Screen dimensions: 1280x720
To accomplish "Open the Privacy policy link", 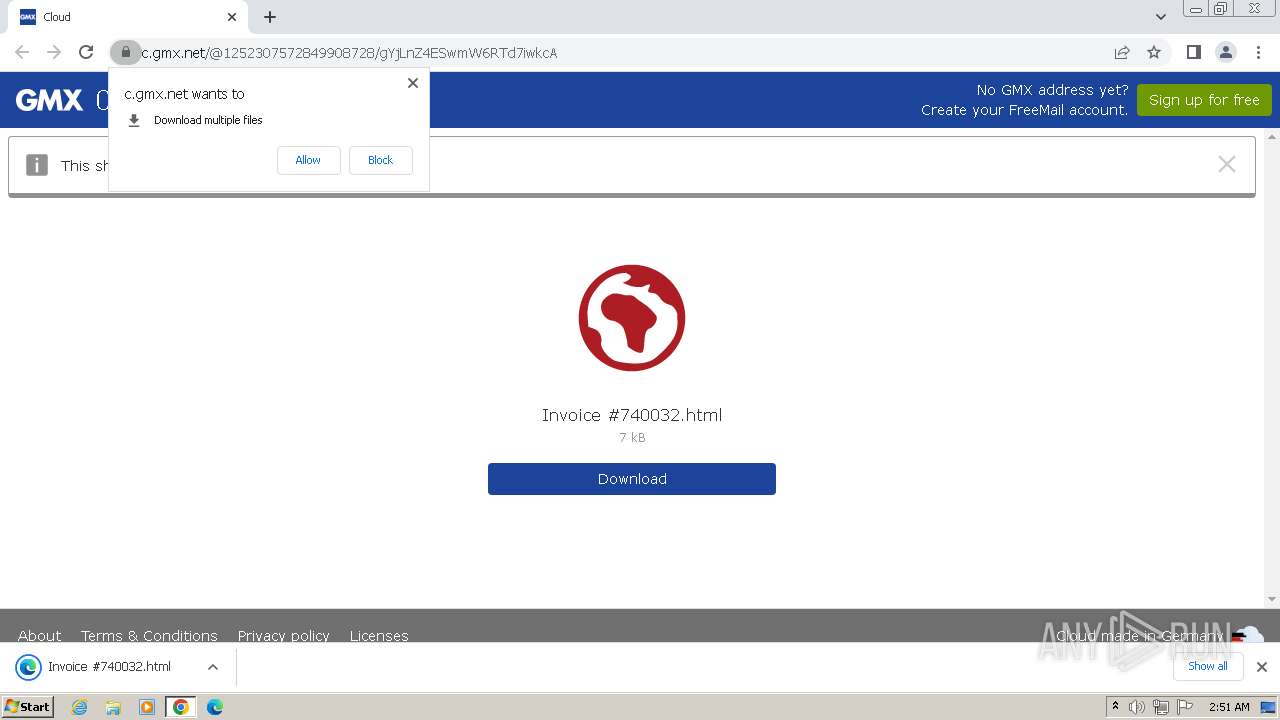I will pyautogui.click(x=284, y=636).
